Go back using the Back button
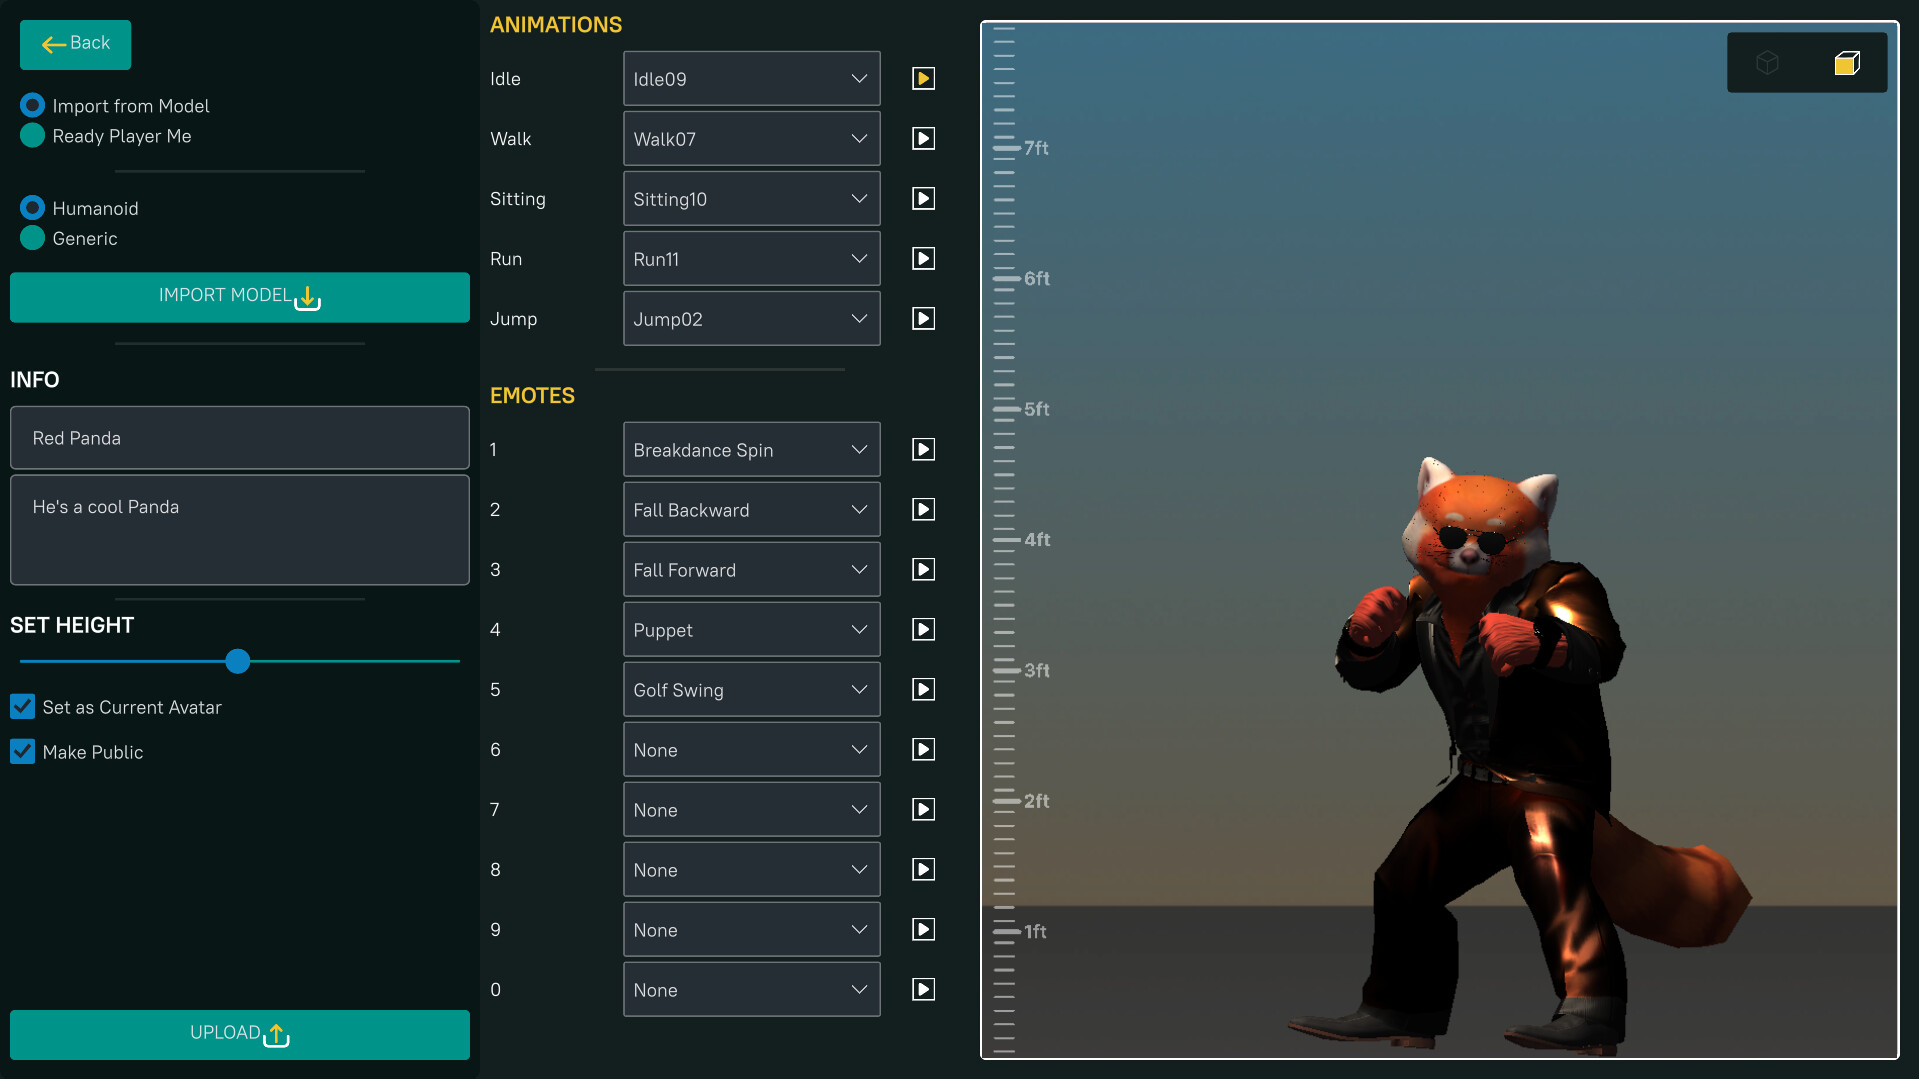Viewport: 1919px width, 1079px height. (75, 44)
